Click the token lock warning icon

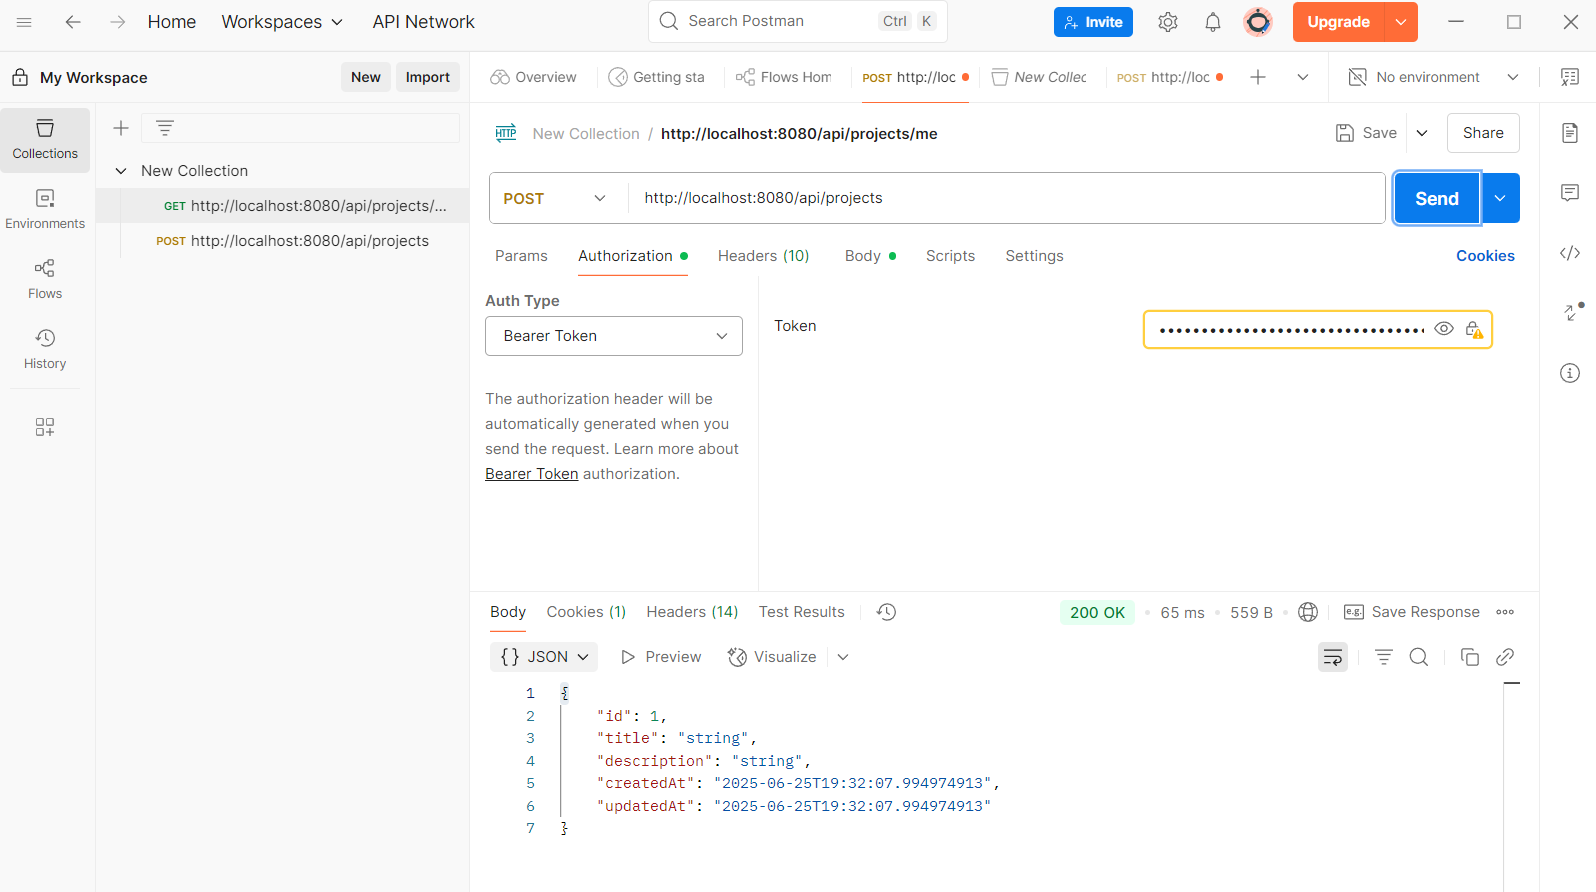point(1474,330)
